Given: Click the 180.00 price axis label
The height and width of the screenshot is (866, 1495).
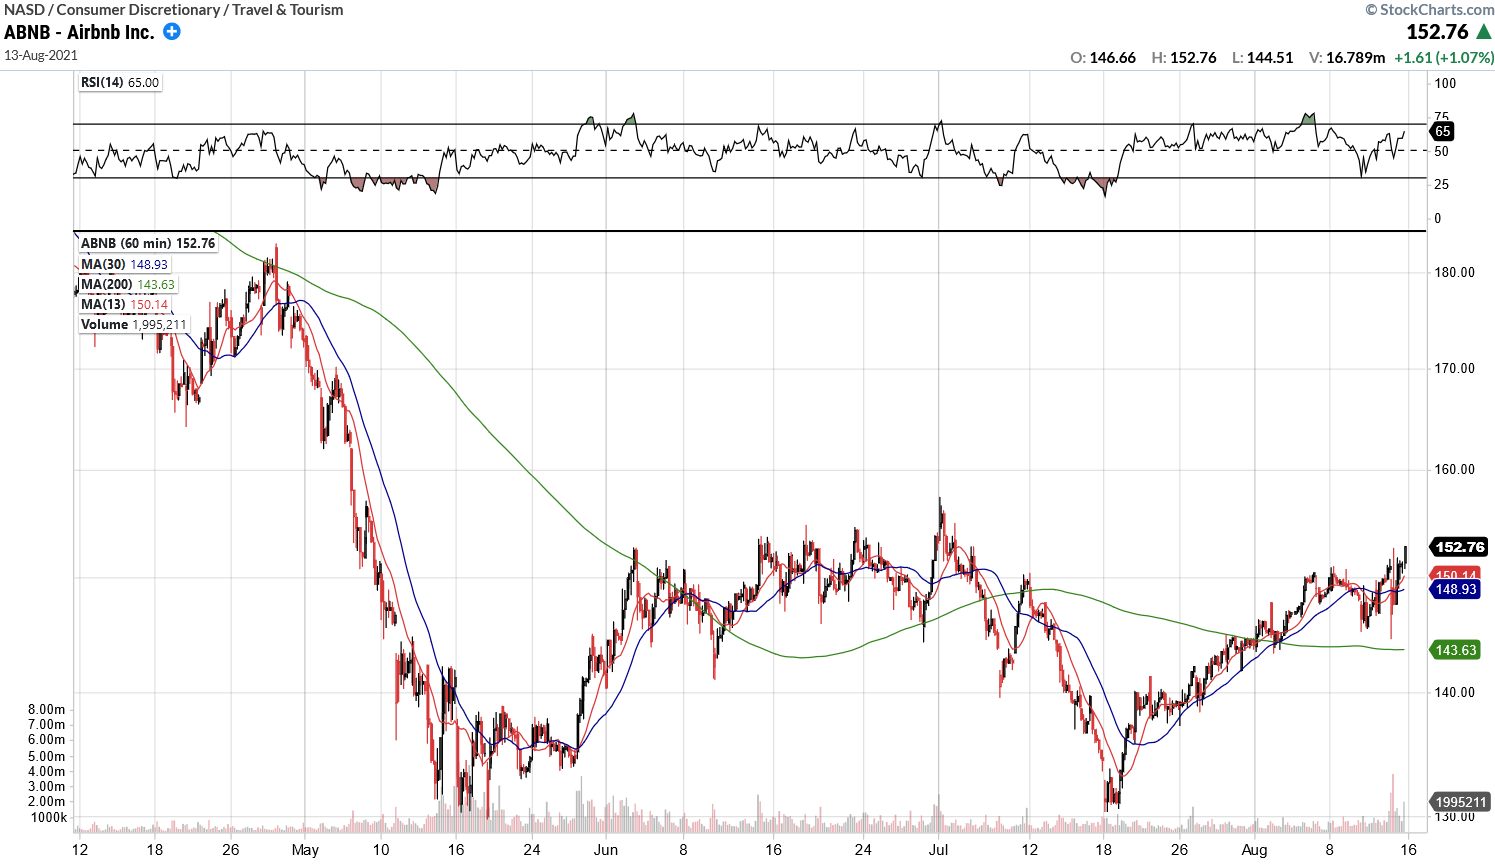Looking at the screenshot, I should coord(1454,272).
